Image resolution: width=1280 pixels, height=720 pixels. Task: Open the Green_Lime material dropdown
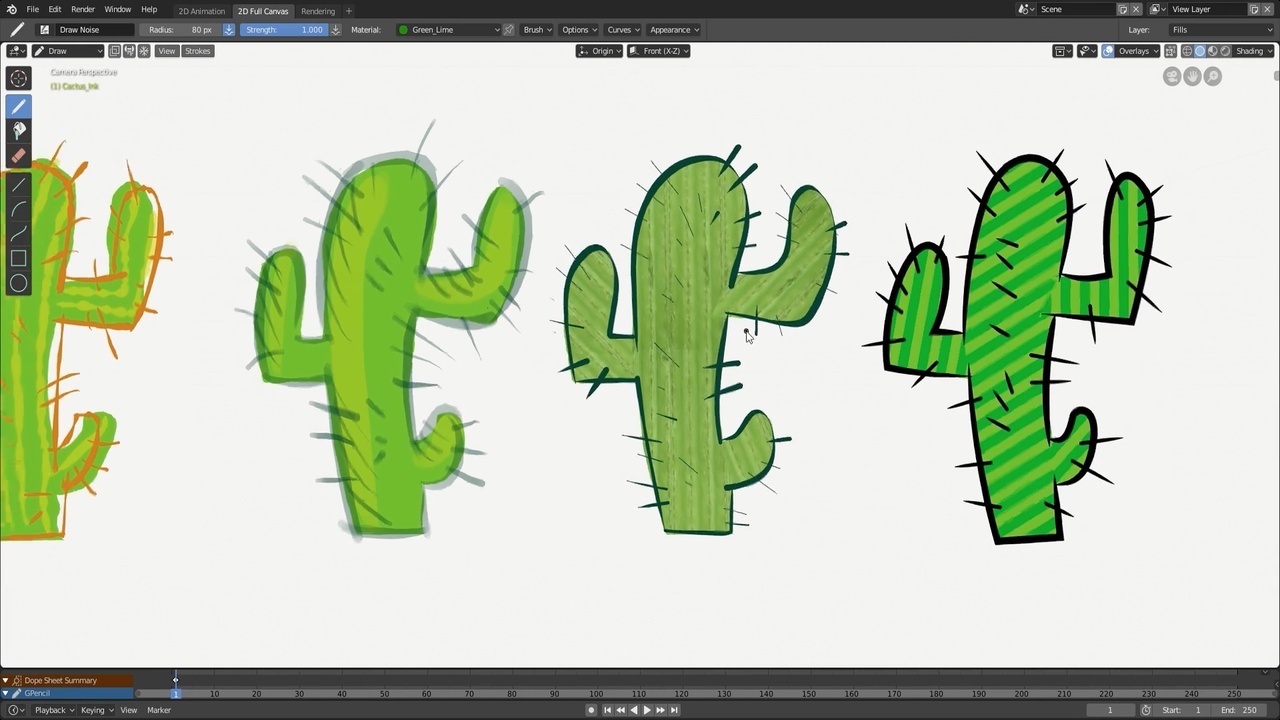(x=448, y=30)
